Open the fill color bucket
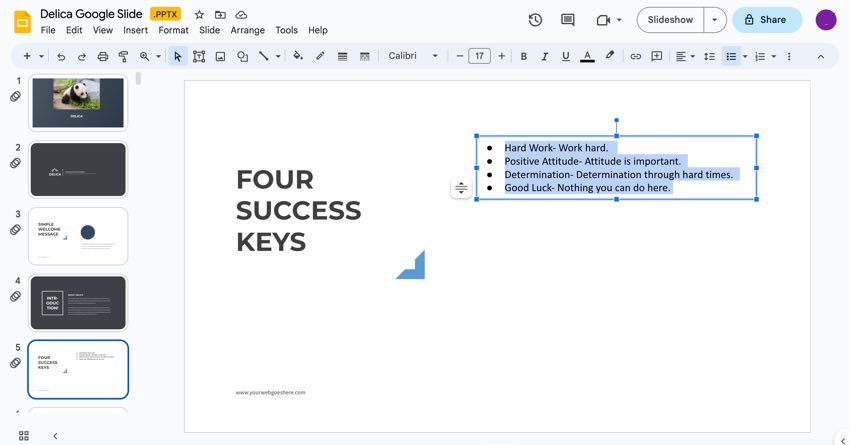Image resolution: width=850 pixels, height=445 pixels. (298, 56)
